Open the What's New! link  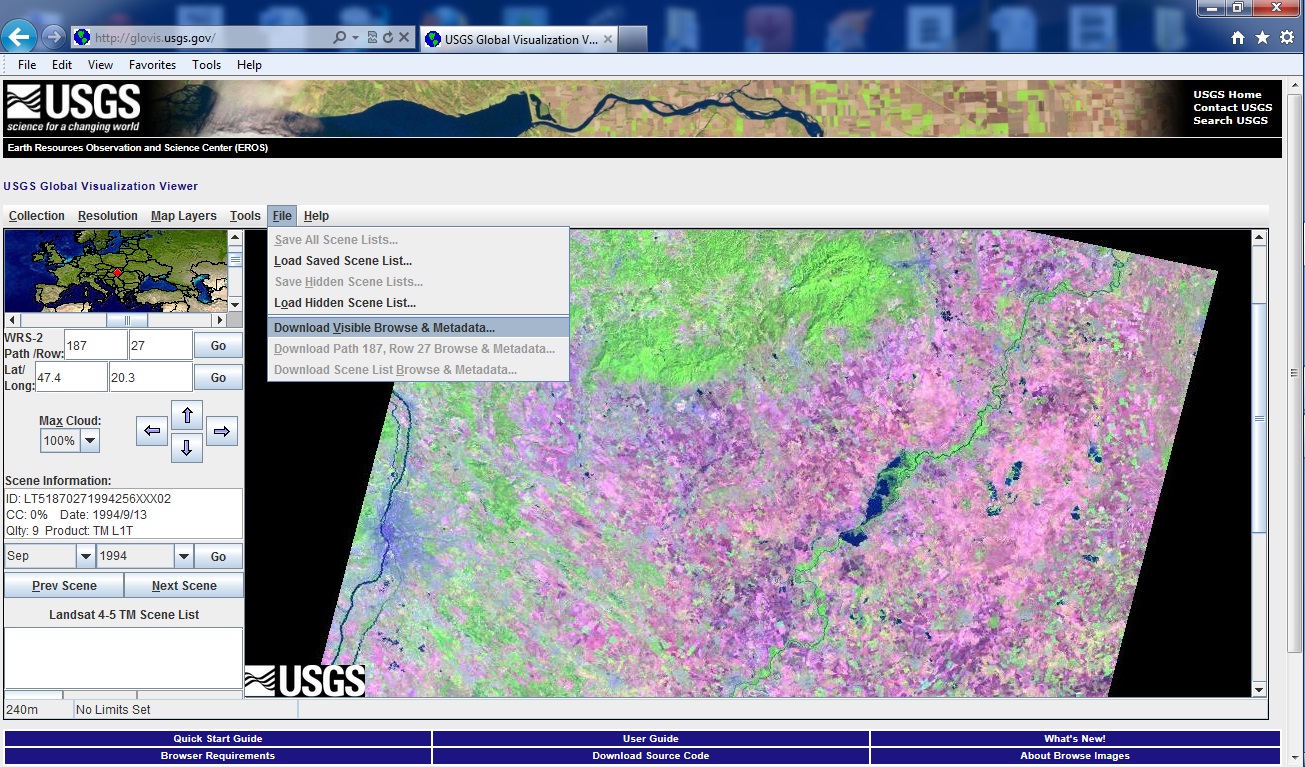(x=1075, y=739)
